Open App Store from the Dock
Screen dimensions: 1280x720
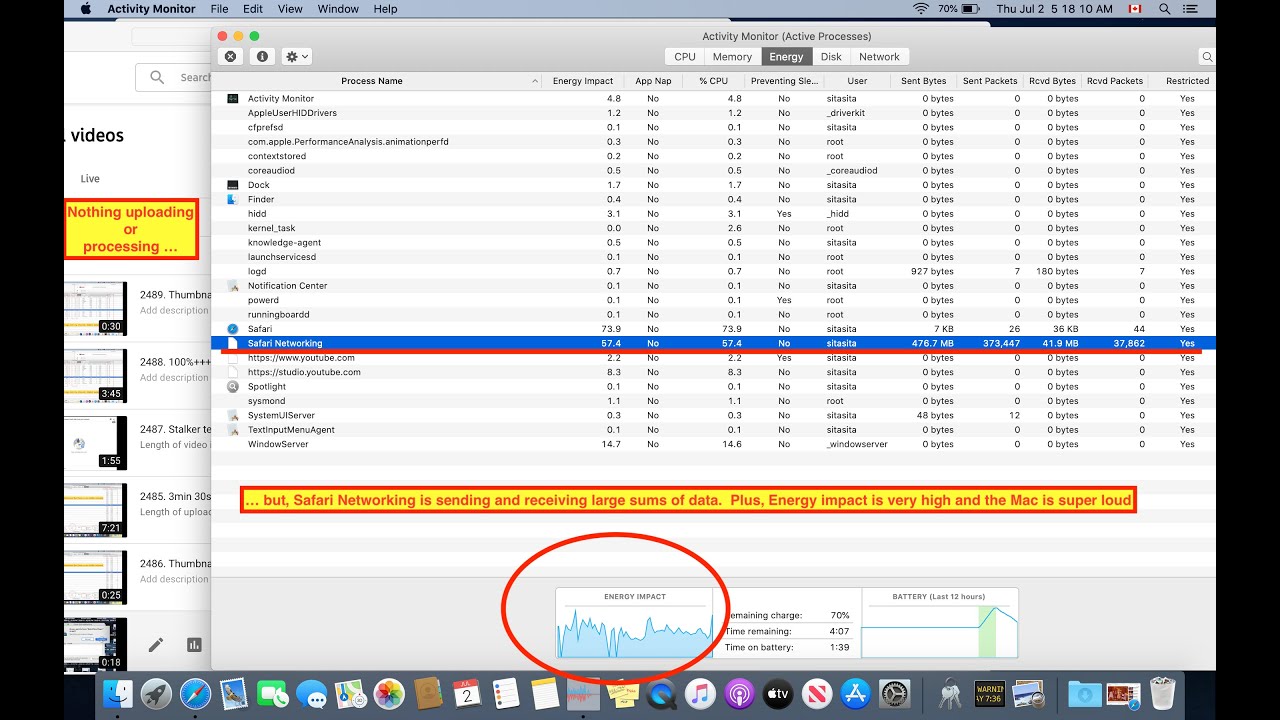click(855, 694)
